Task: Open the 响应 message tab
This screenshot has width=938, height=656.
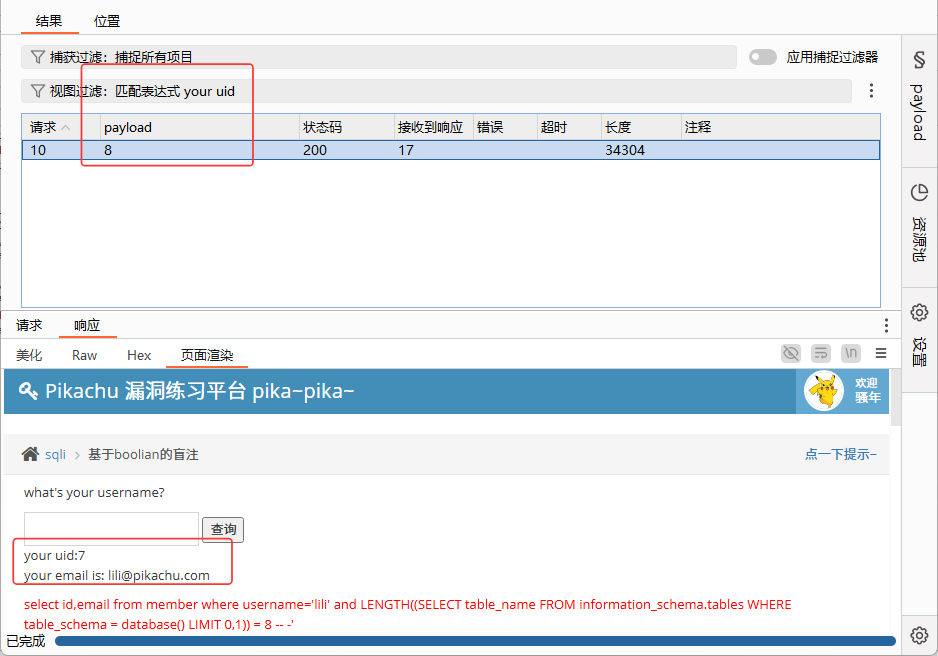Action: (x=87, y=325)
